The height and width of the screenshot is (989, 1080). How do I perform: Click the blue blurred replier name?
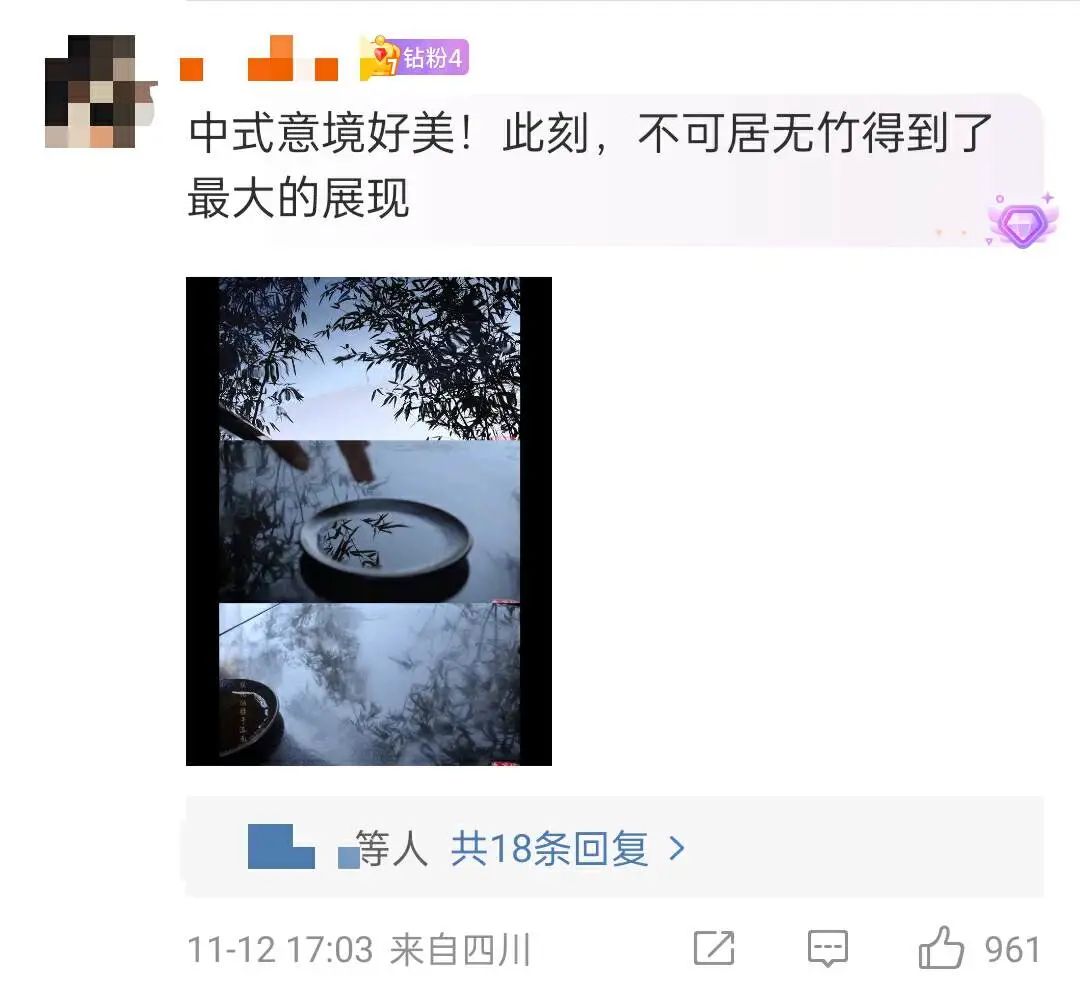coord(303,846)
